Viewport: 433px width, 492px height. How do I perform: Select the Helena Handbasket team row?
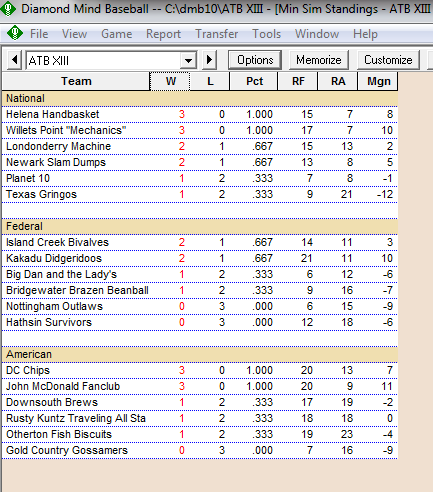point(200,114)
